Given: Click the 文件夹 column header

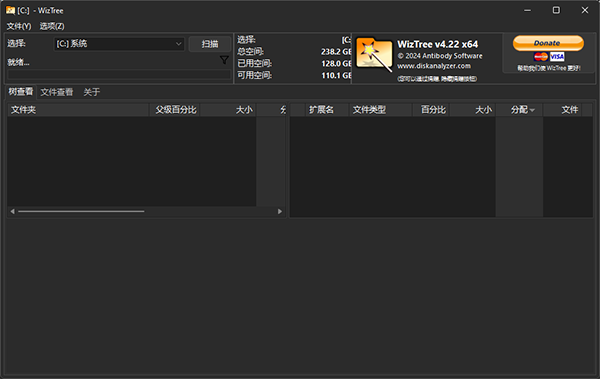Looking at the screenshot, I should tap(78, 110).
